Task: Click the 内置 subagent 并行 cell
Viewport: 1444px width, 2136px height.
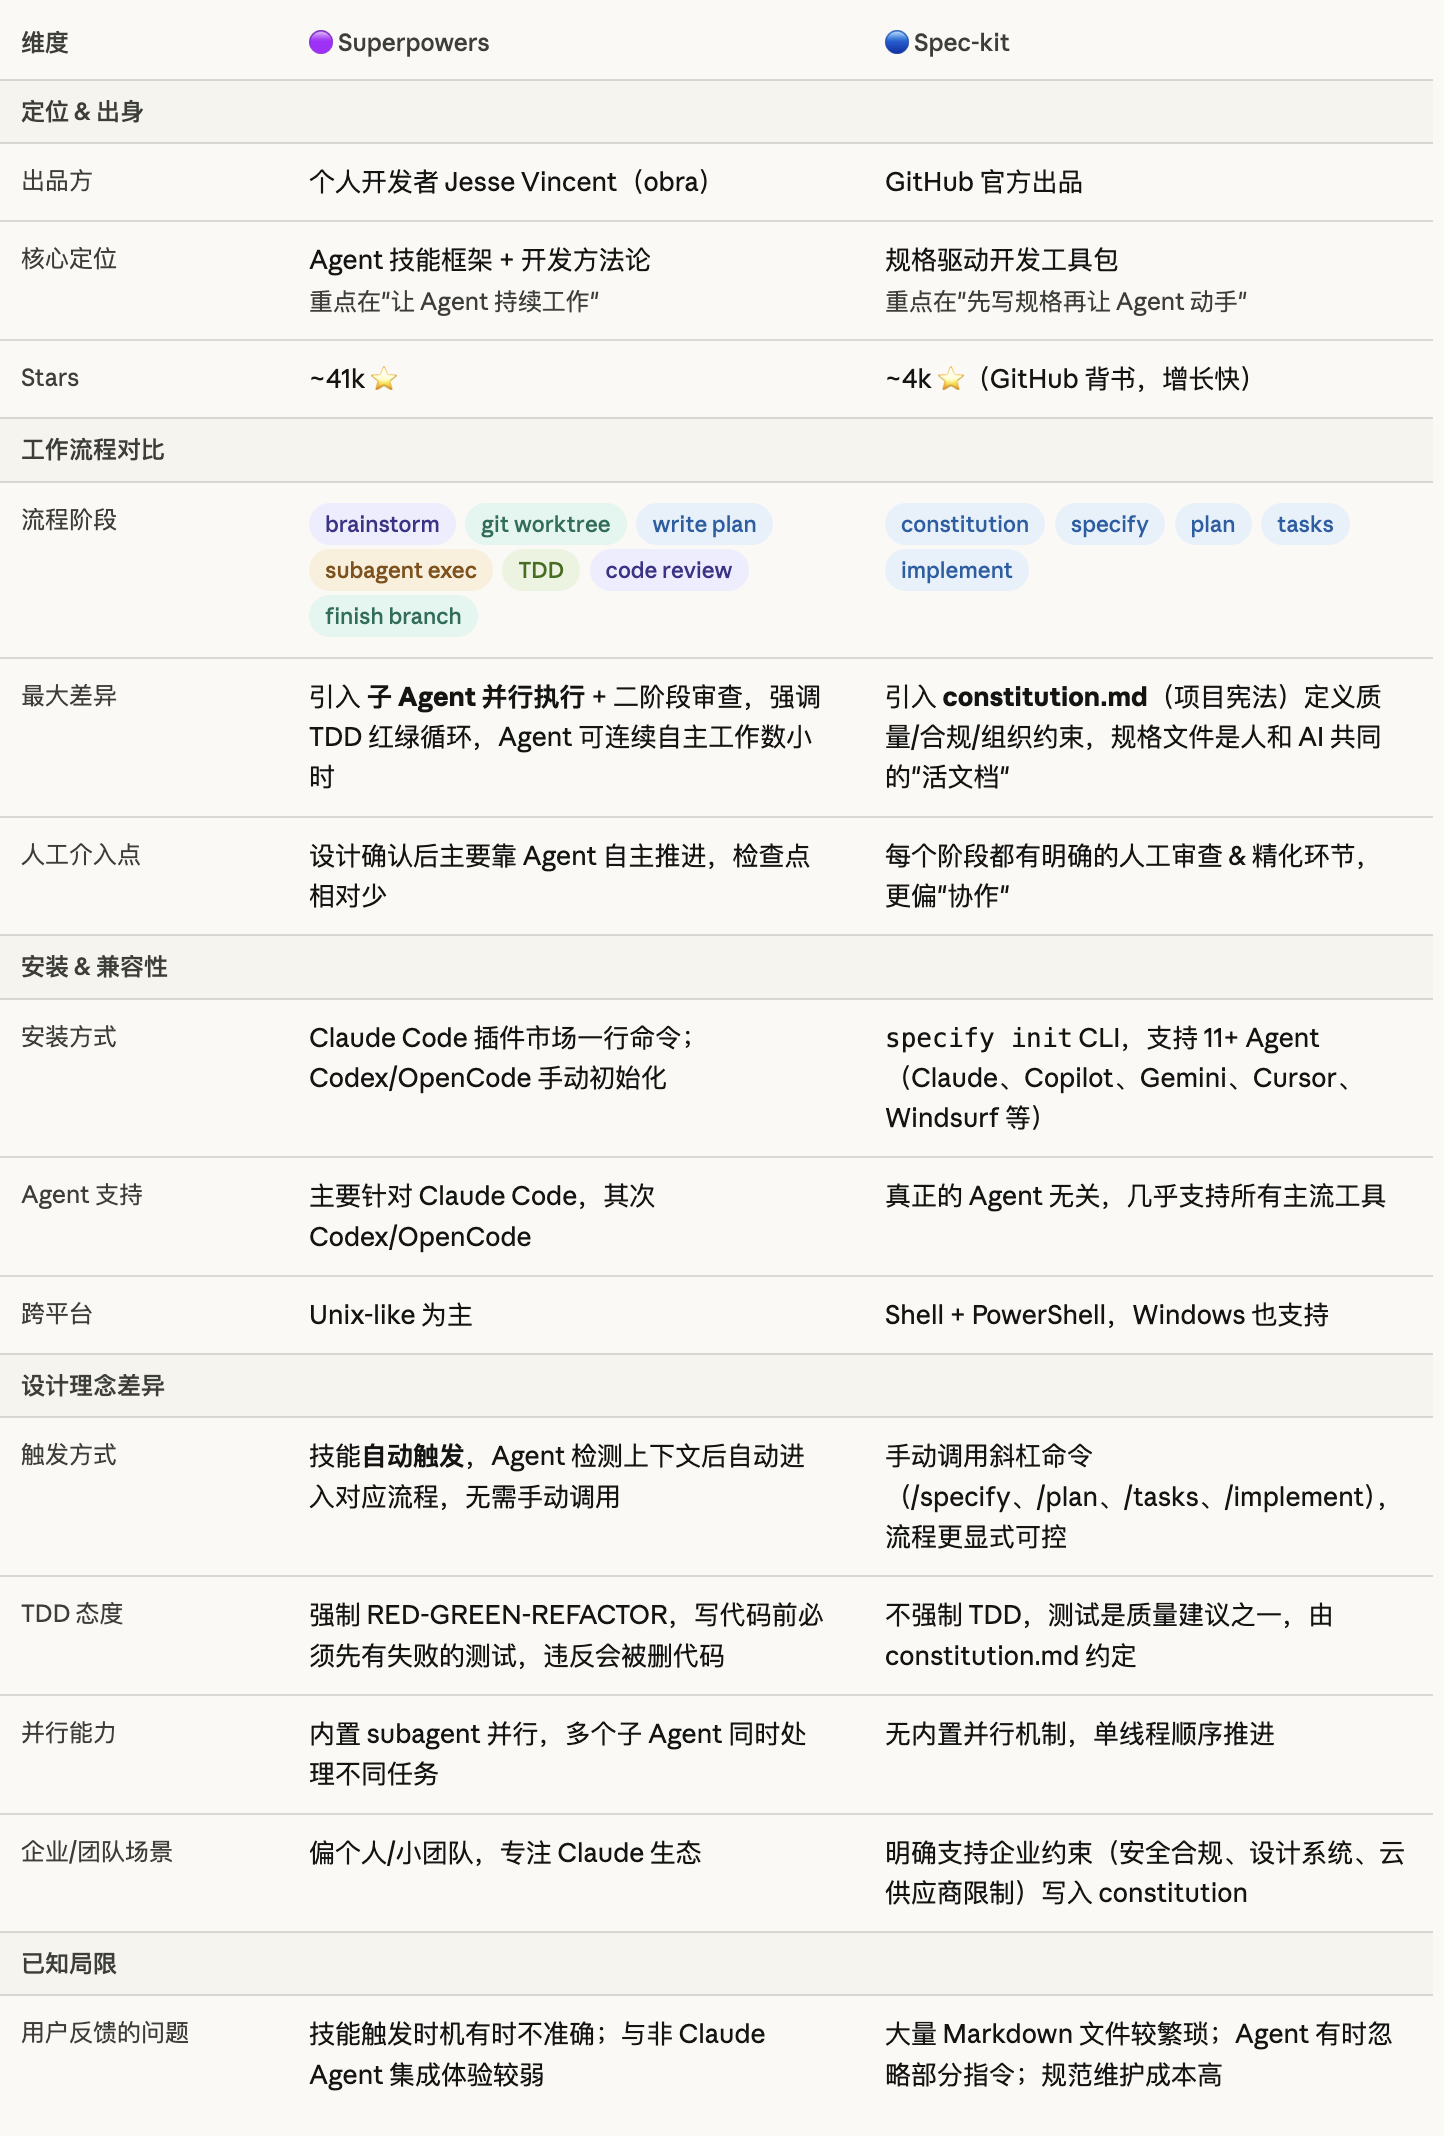Action: tap(558, 1754)
